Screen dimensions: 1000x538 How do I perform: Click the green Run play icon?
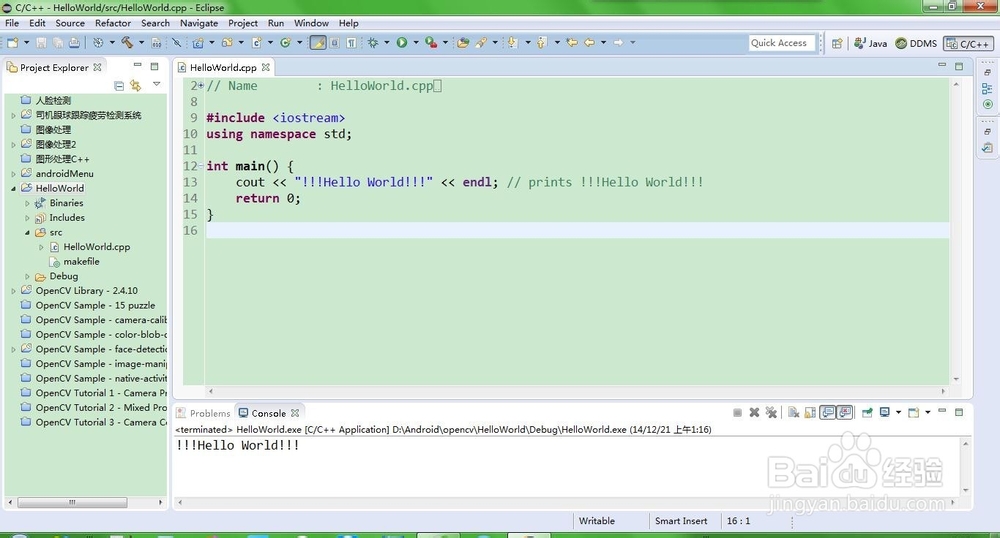[x=402, y=43]
